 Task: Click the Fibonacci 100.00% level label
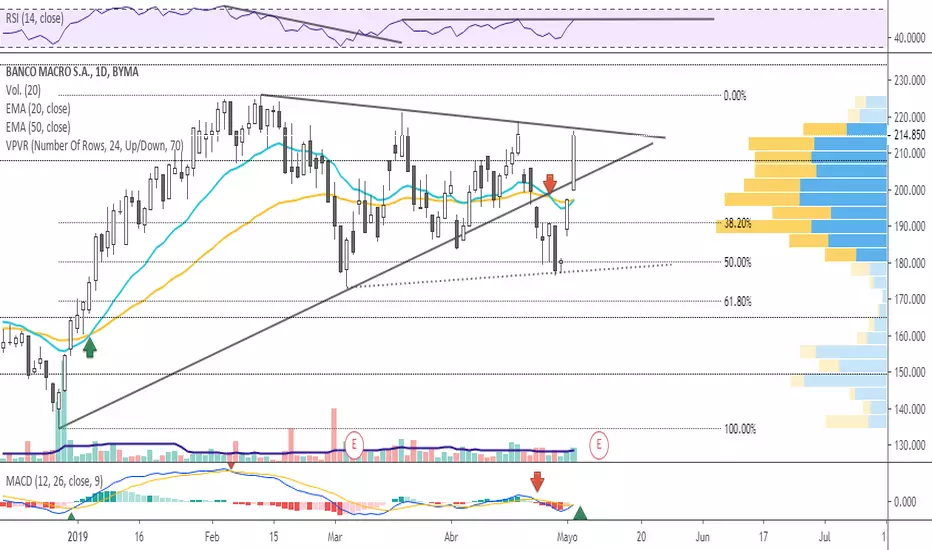(x=740, y=429)
